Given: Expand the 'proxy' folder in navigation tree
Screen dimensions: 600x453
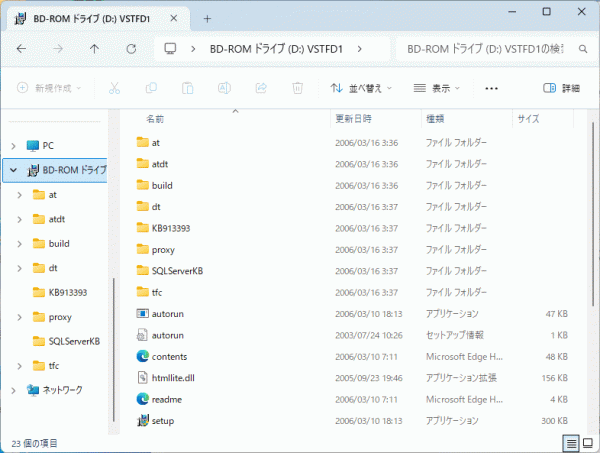Looking at the screenshot, I should 20,317.
